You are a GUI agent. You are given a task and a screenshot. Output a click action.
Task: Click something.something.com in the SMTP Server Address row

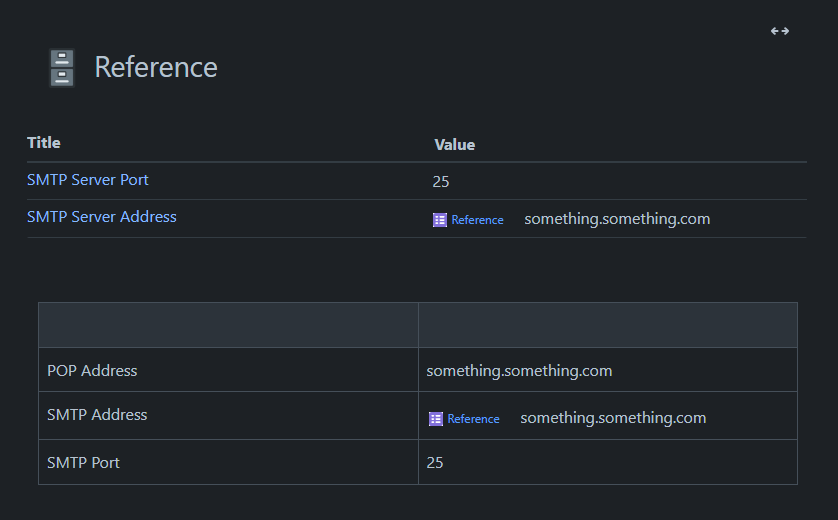click(x=617, y=219)
